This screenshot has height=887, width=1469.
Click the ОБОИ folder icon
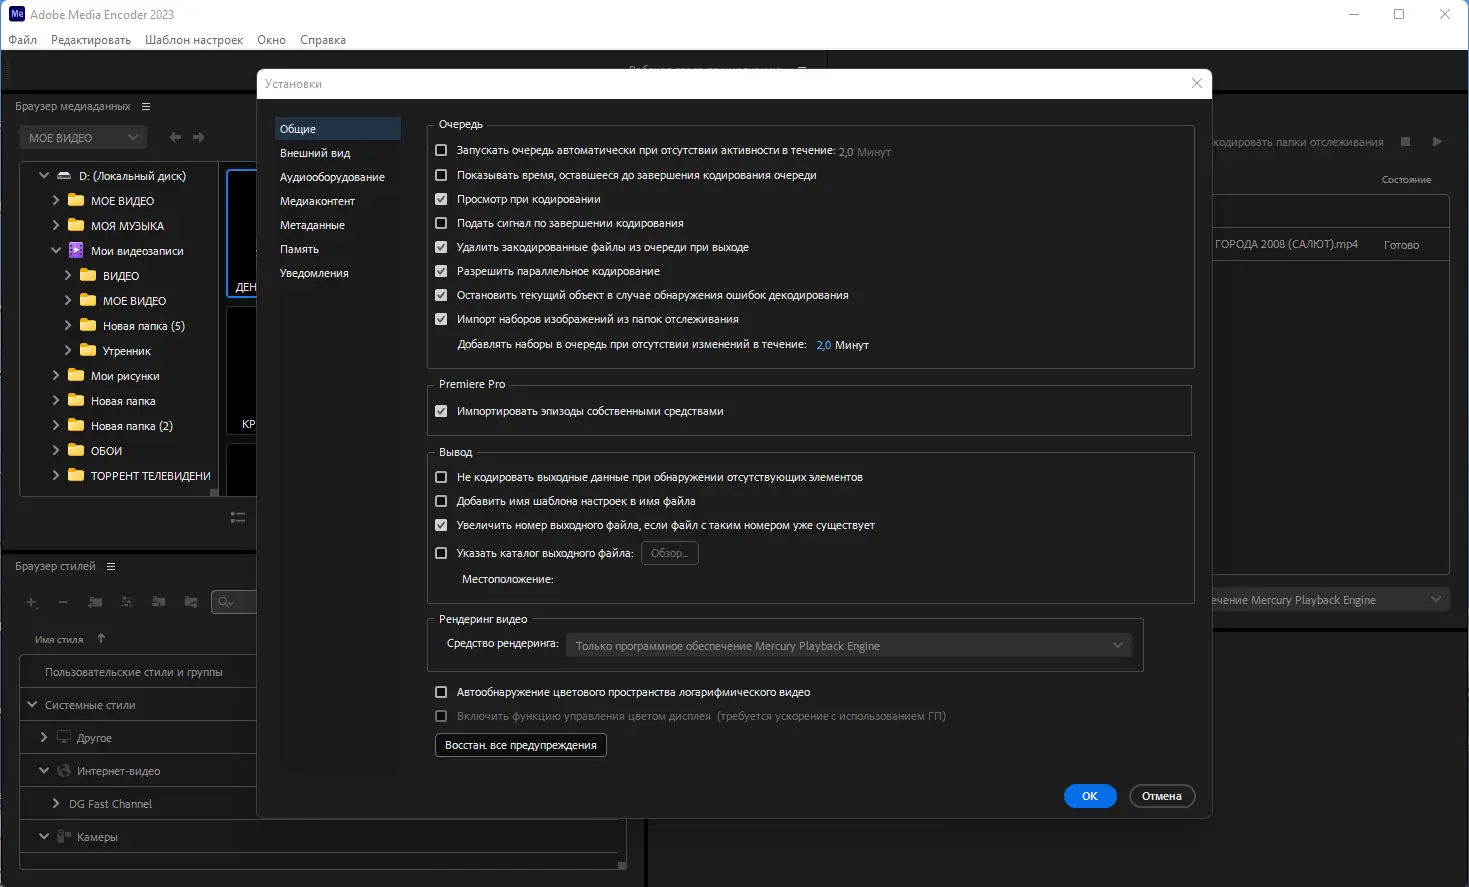coord(76,450)
